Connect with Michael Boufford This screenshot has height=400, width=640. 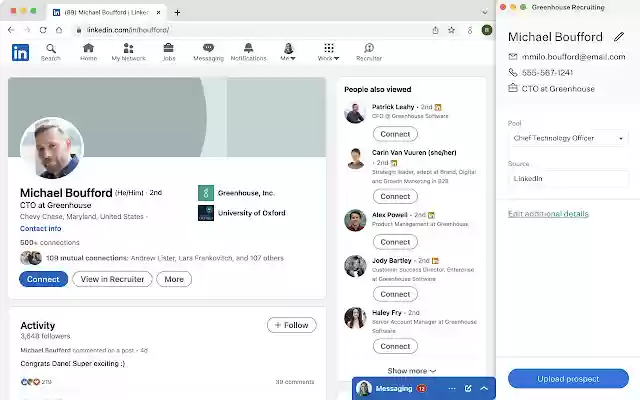tap(43, 279)
